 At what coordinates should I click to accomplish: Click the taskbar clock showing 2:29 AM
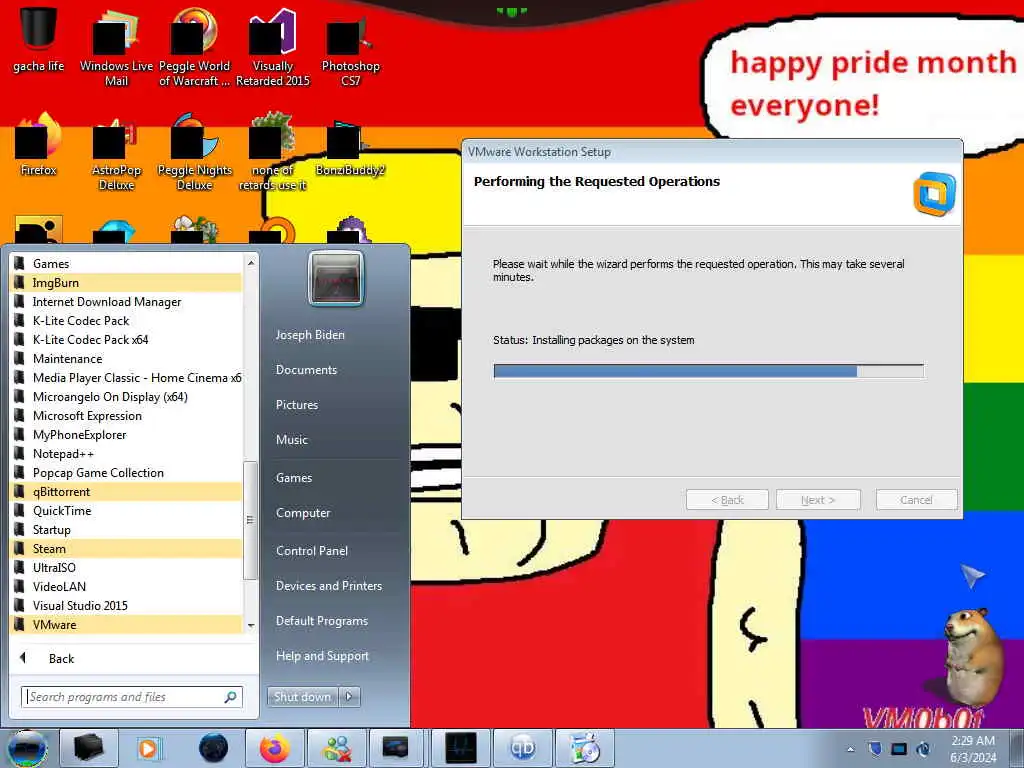click(973, 749)
